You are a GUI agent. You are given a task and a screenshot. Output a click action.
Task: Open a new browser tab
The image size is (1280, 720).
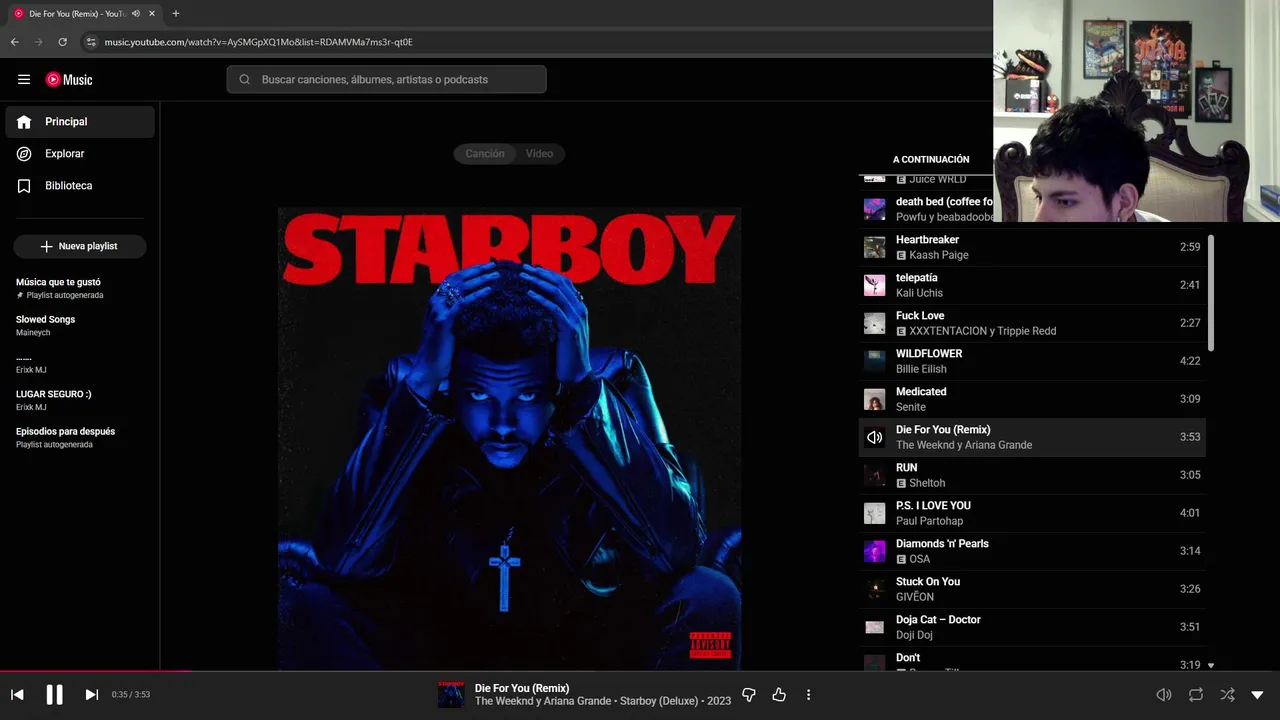coord(176,14)
